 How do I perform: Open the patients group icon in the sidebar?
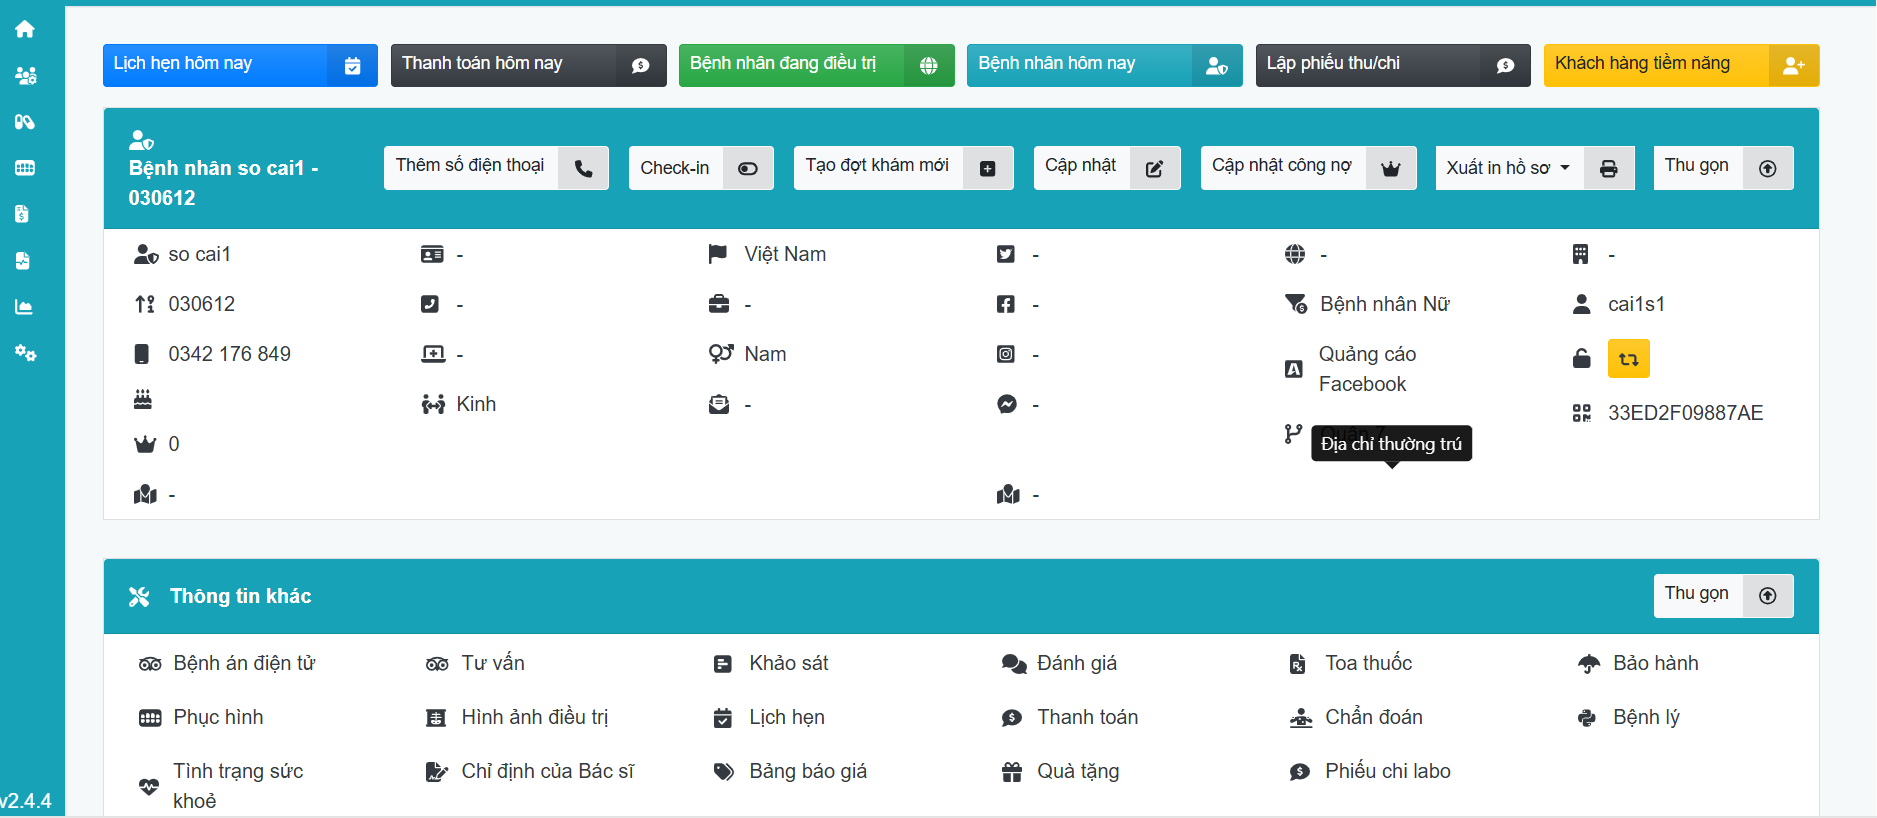pyautogui.click(x=25, y=75)
